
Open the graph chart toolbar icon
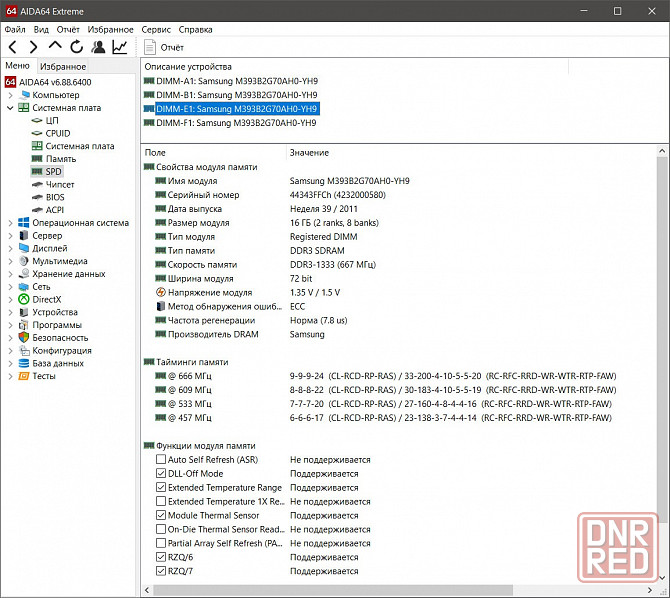(x=120, y=47)
